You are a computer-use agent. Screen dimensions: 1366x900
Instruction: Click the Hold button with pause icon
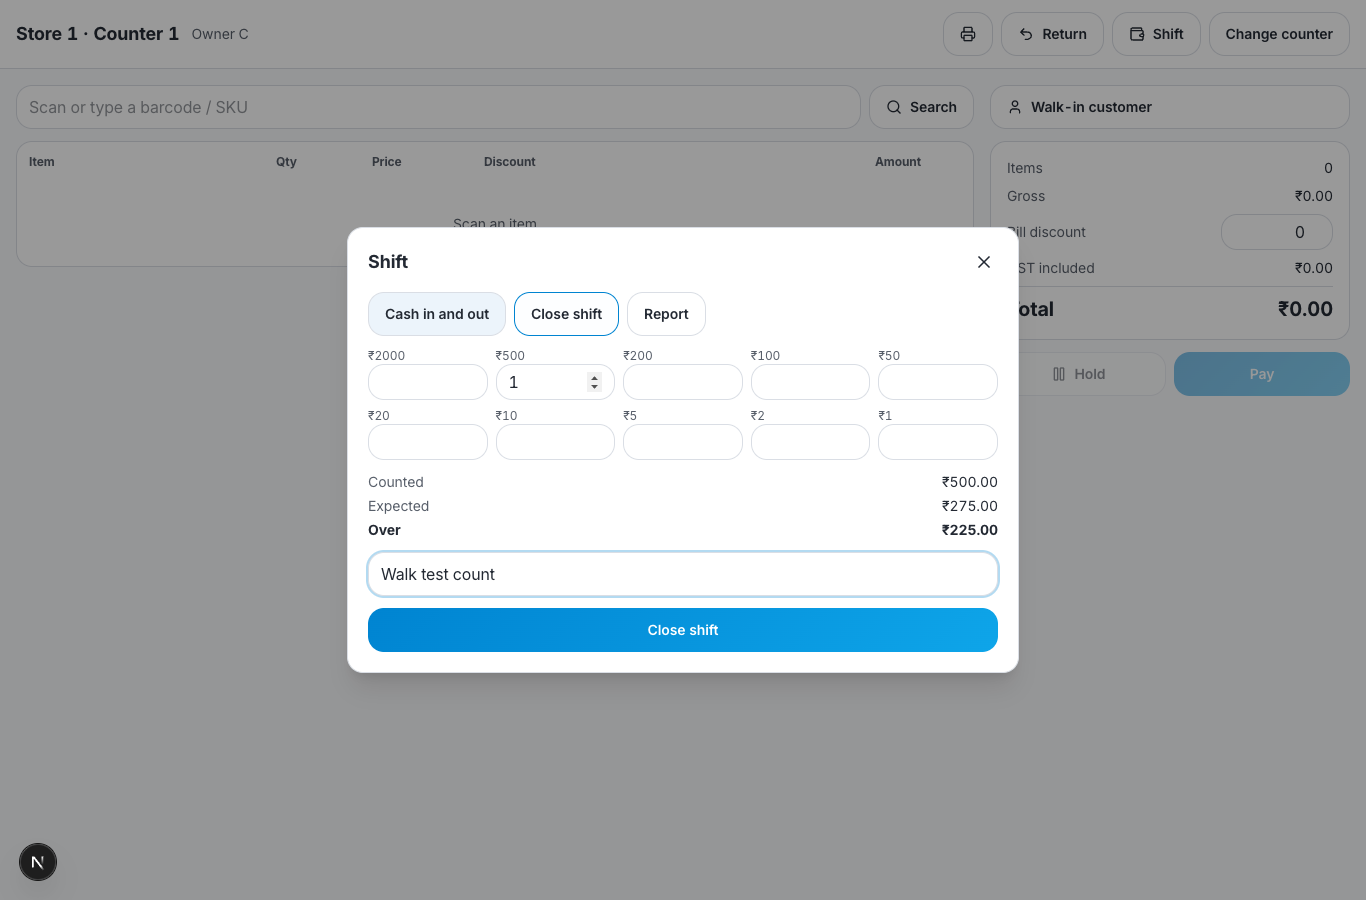[1078, 374]
